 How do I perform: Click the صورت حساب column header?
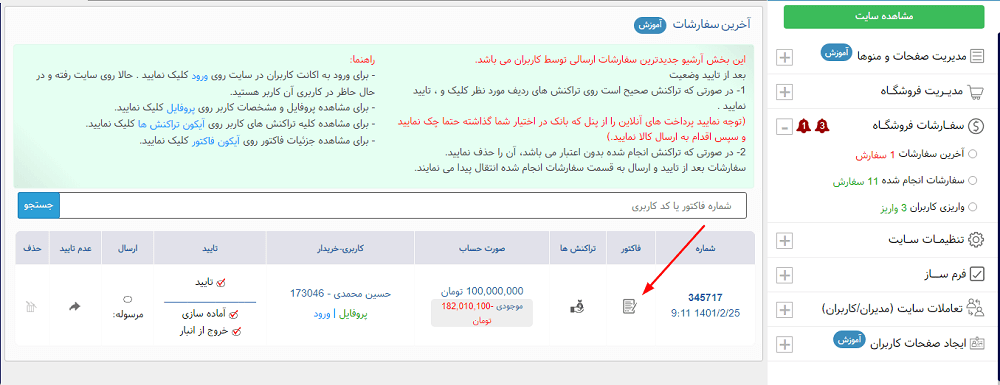[x=482, y=248]
